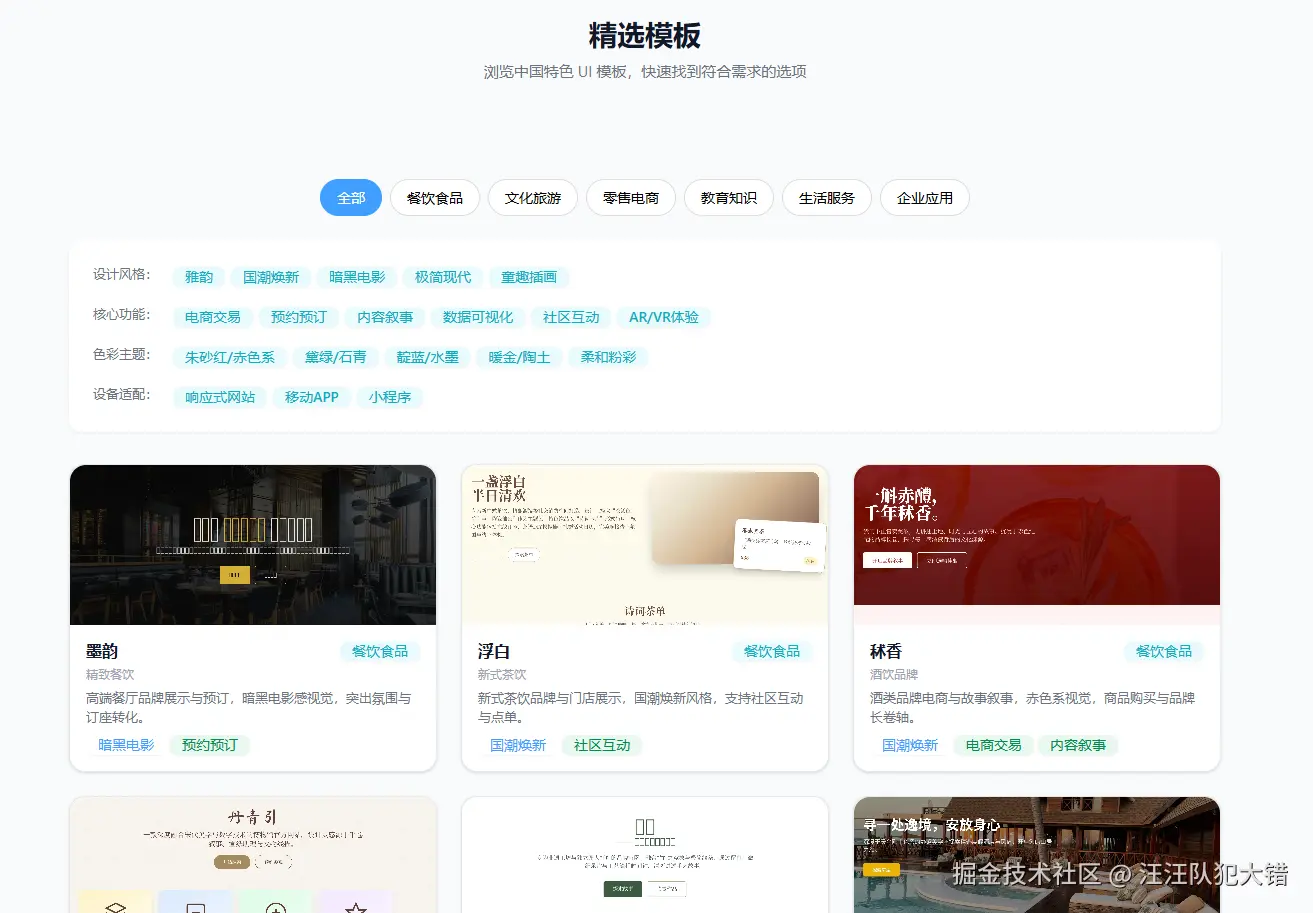Enable the 暗黑电影 style filter
This screenshot has width=1313, height=913.
click(x=356, y=277)
